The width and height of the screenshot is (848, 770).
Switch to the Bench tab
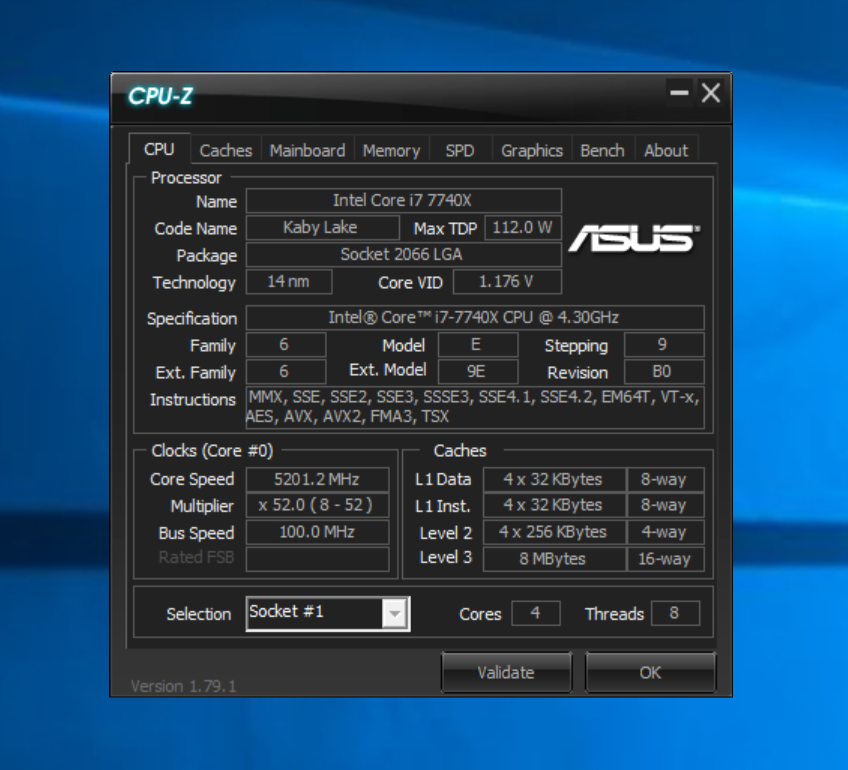point(602,150)
